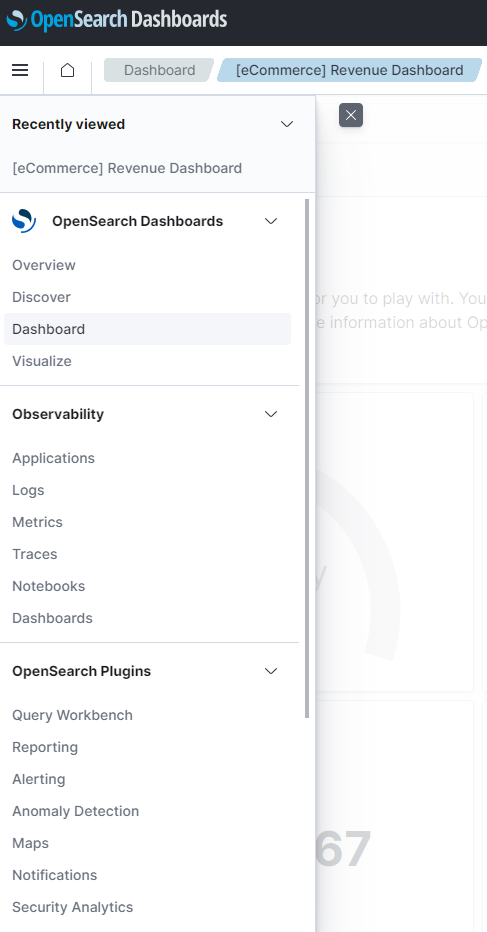Open Discover from the navigation
Image resolution: width=487 pixels, height=932 pixels.
42,297
